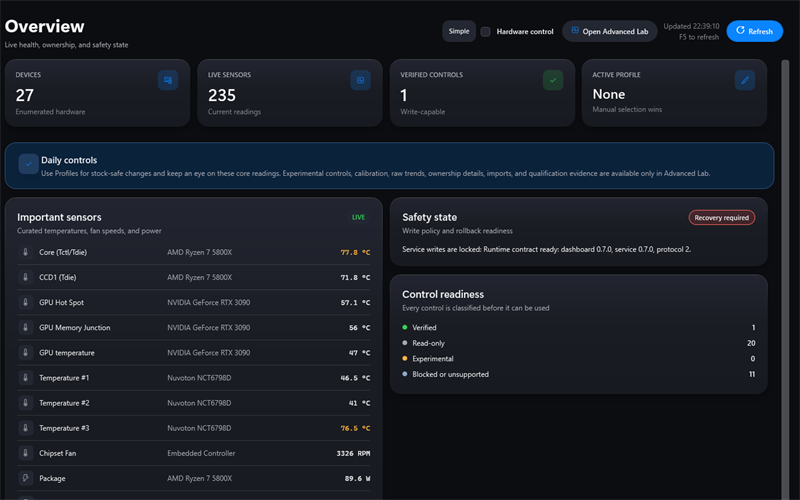
Task: Click the 57.1 °C GPU Hot Spot value
Action: pos(355,303)
